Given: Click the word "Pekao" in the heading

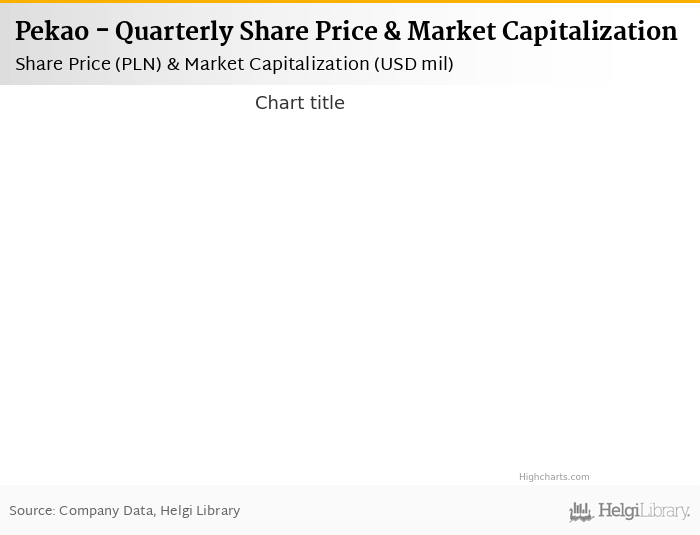Looking at the screenshot, I should (51, 32).
